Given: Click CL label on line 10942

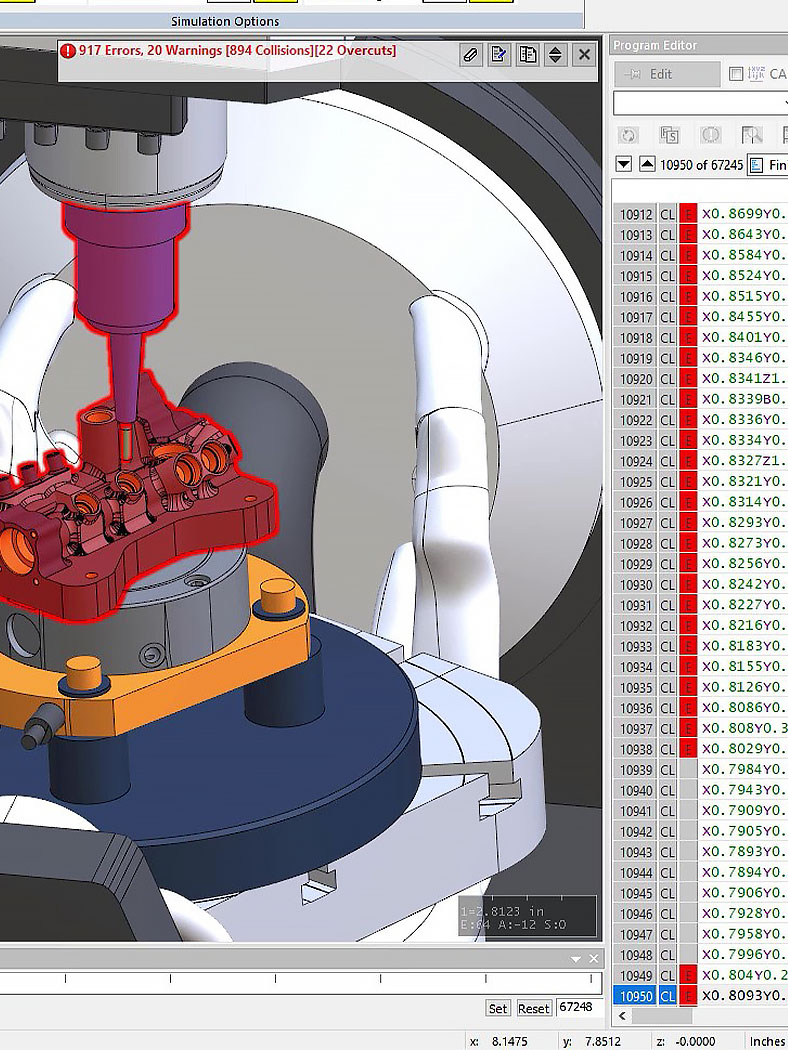Looking at the screenshot, I should point(667,832).
